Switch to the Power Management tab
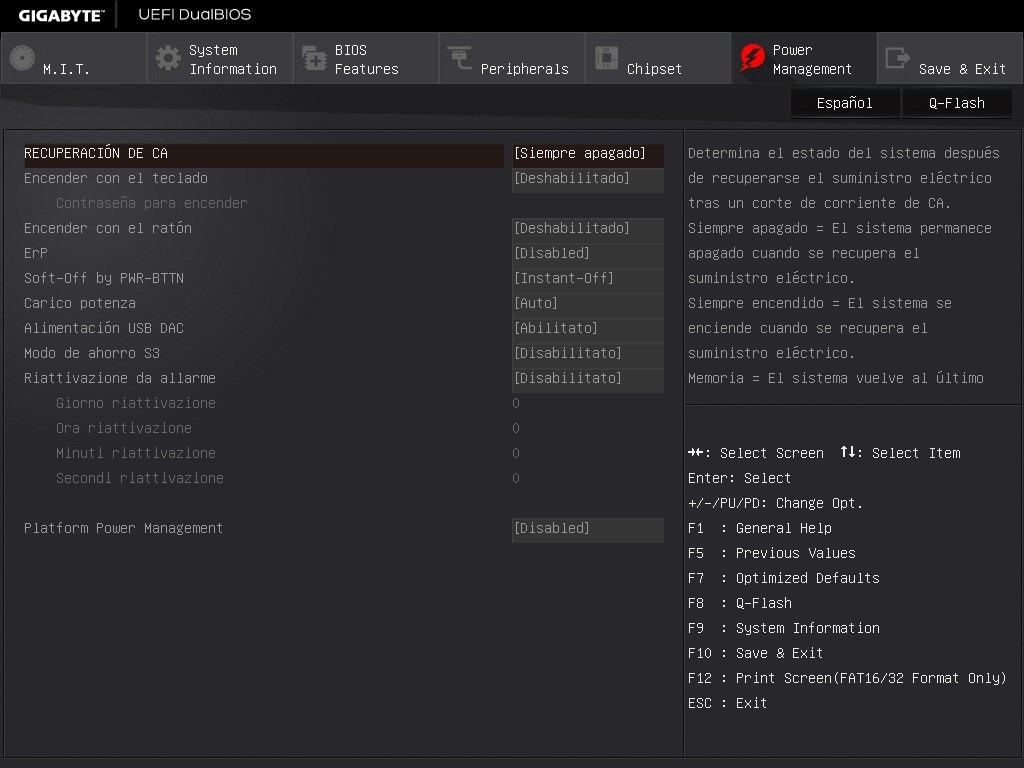 tap(803, 58)
